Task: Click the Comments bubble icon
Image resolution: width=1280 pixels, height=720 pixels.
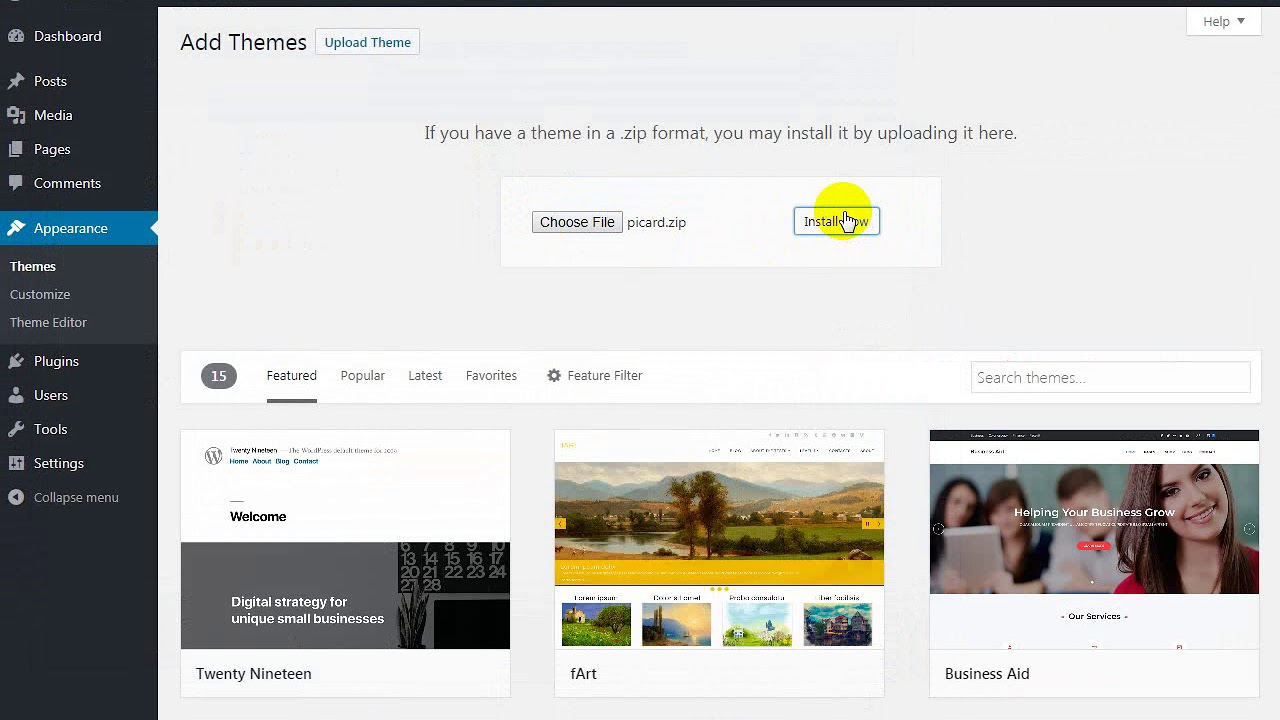Action: click(x=16, y=183)
